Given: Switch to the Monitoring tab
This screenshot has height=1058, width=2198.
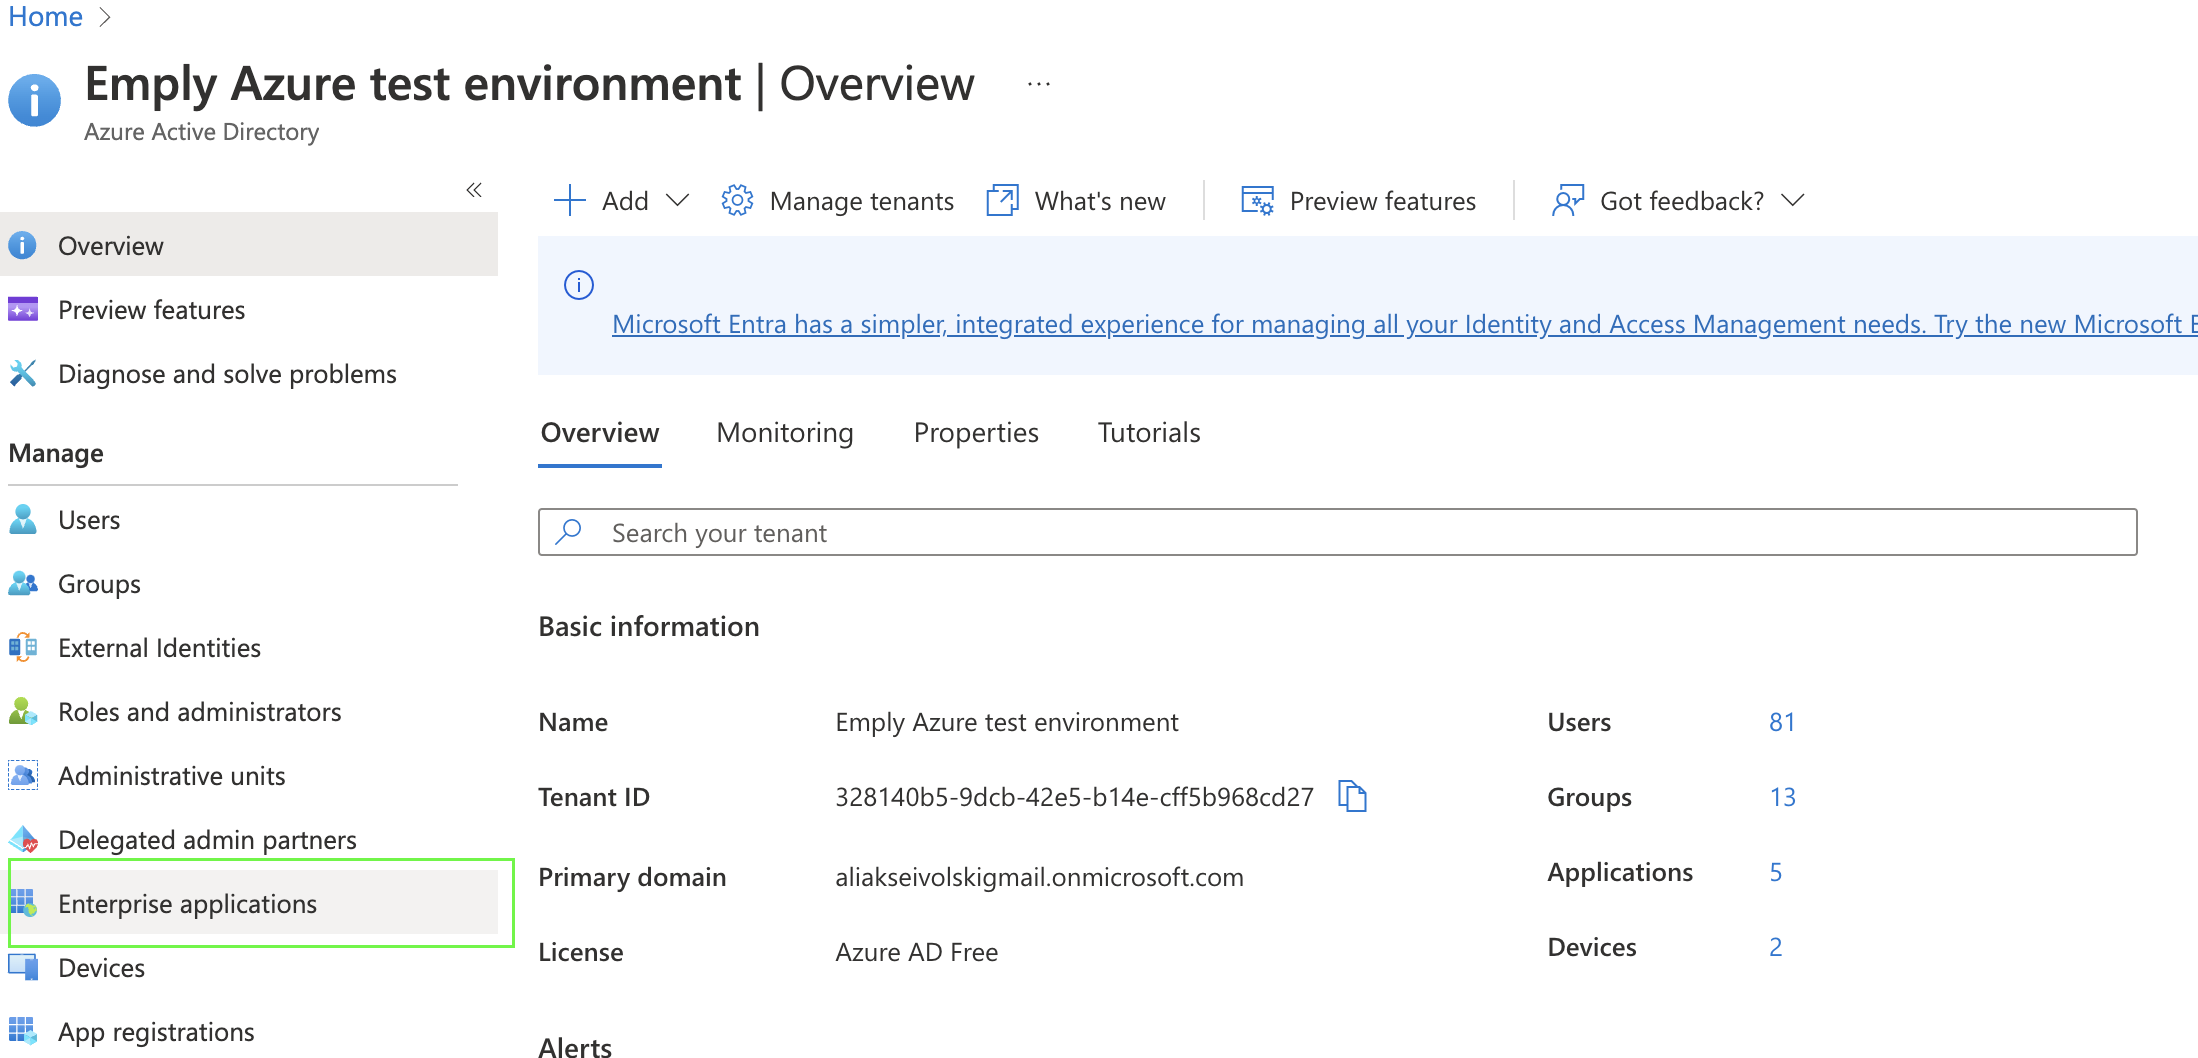Looking at the screenshot, I should pos(784,432).
